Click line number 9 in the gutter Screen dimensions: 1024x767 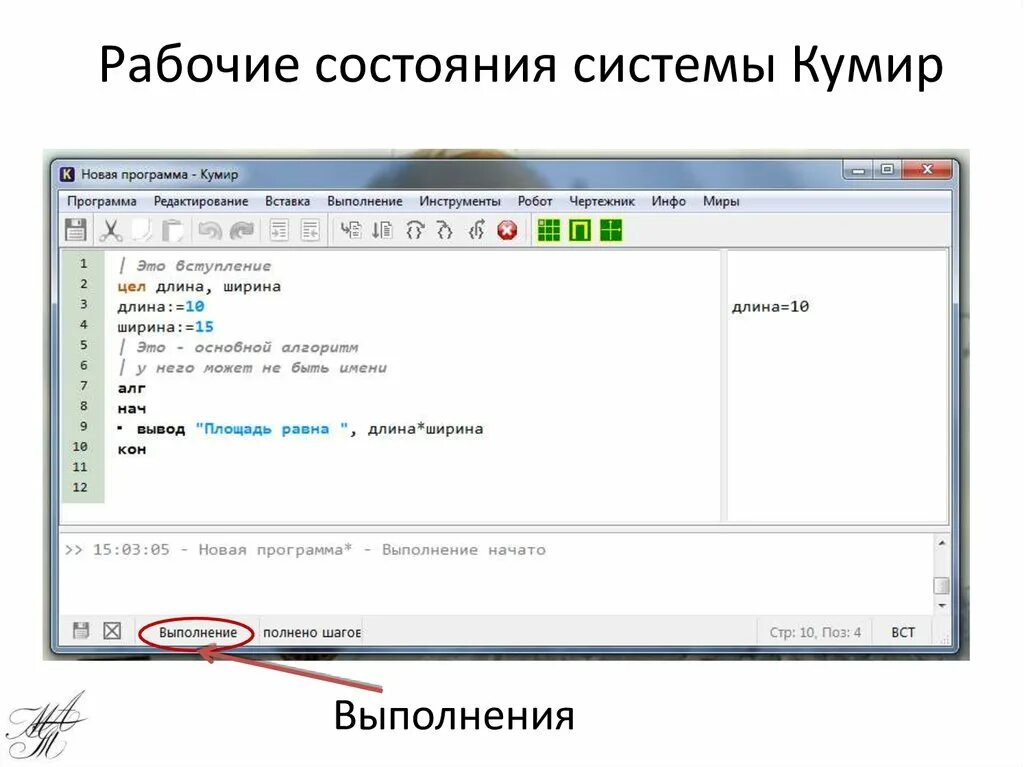[83, 426]
